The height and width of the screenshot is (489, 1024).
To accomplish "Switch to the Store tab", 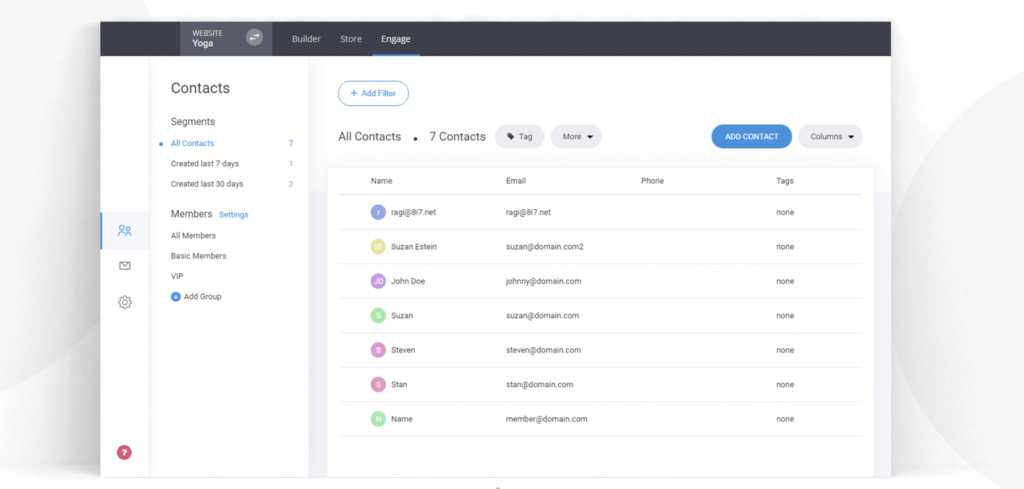I will point(351,39).
